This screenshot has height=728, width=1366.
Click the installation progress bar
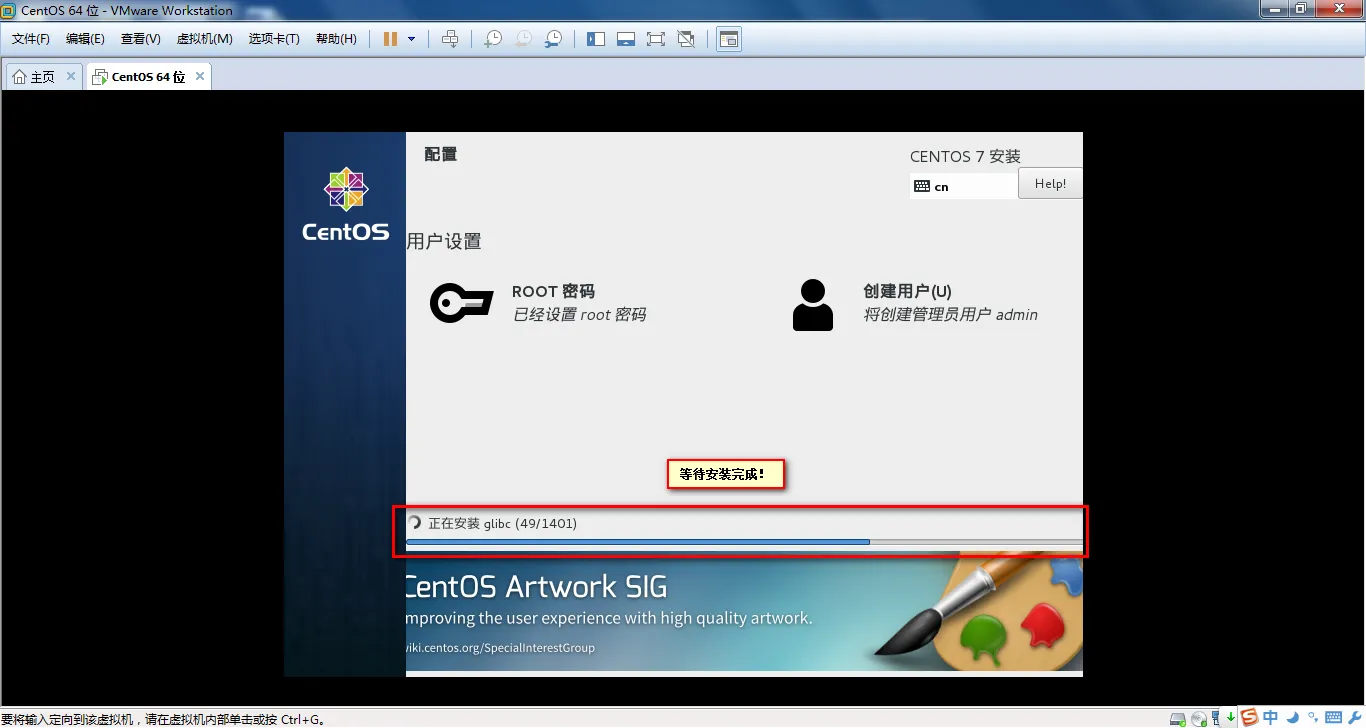[744, 542]
